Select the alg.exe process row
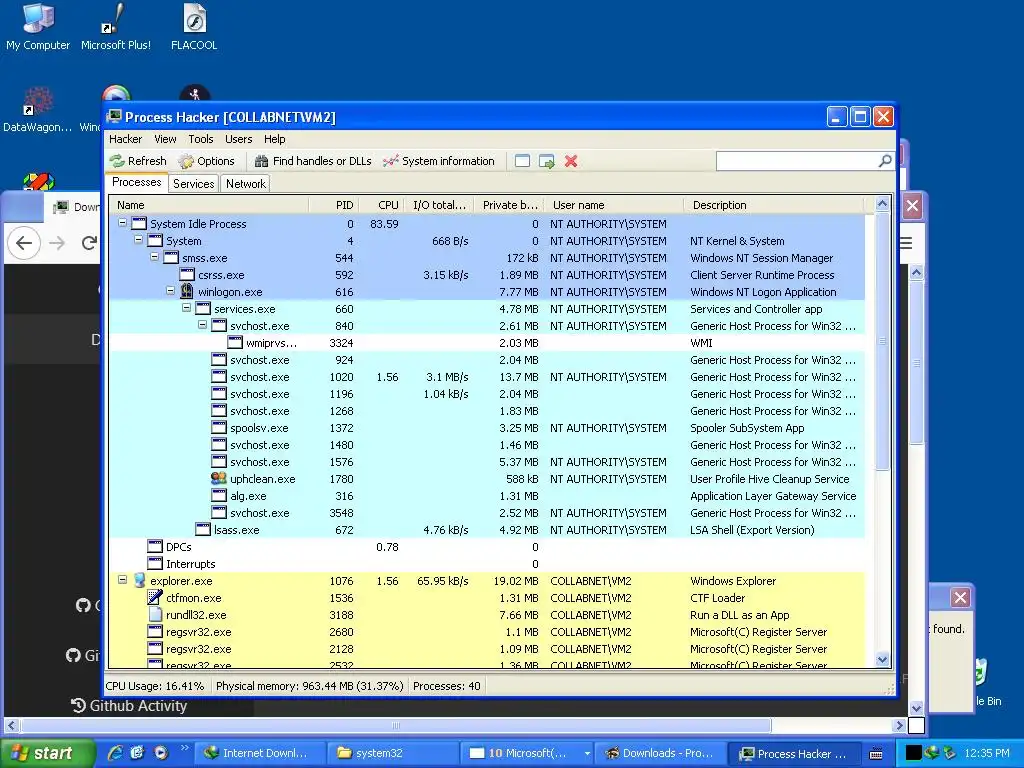This screenshot has height=768, width=1024. (487, 496)
